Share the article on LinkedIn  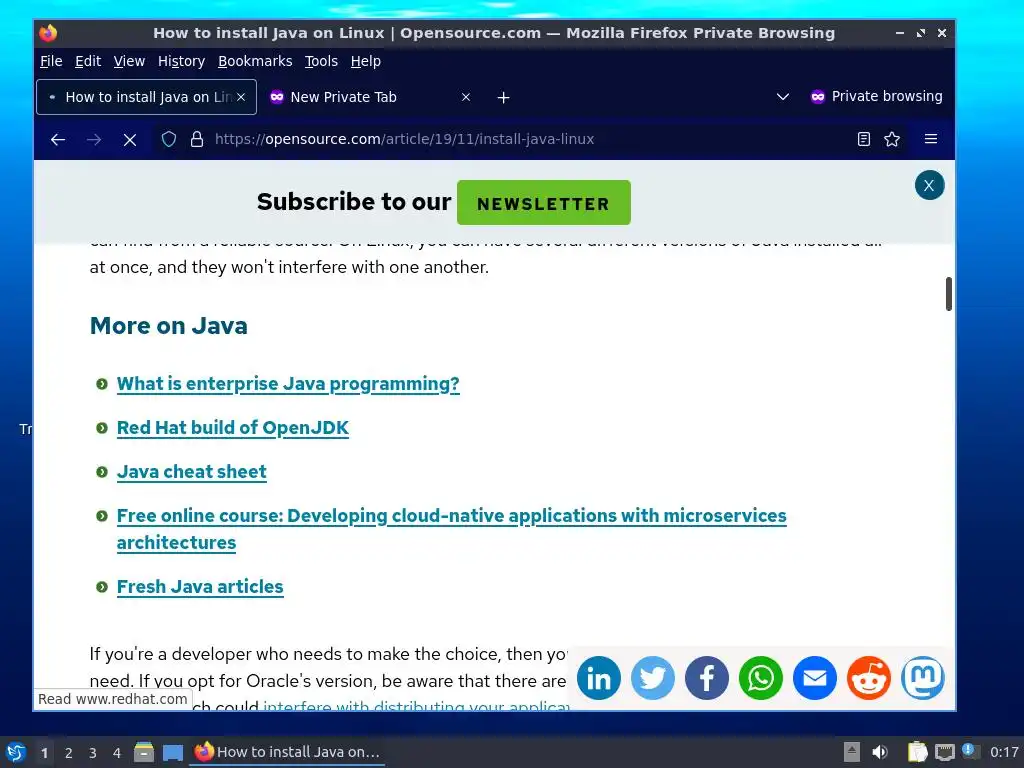(599, 678)
